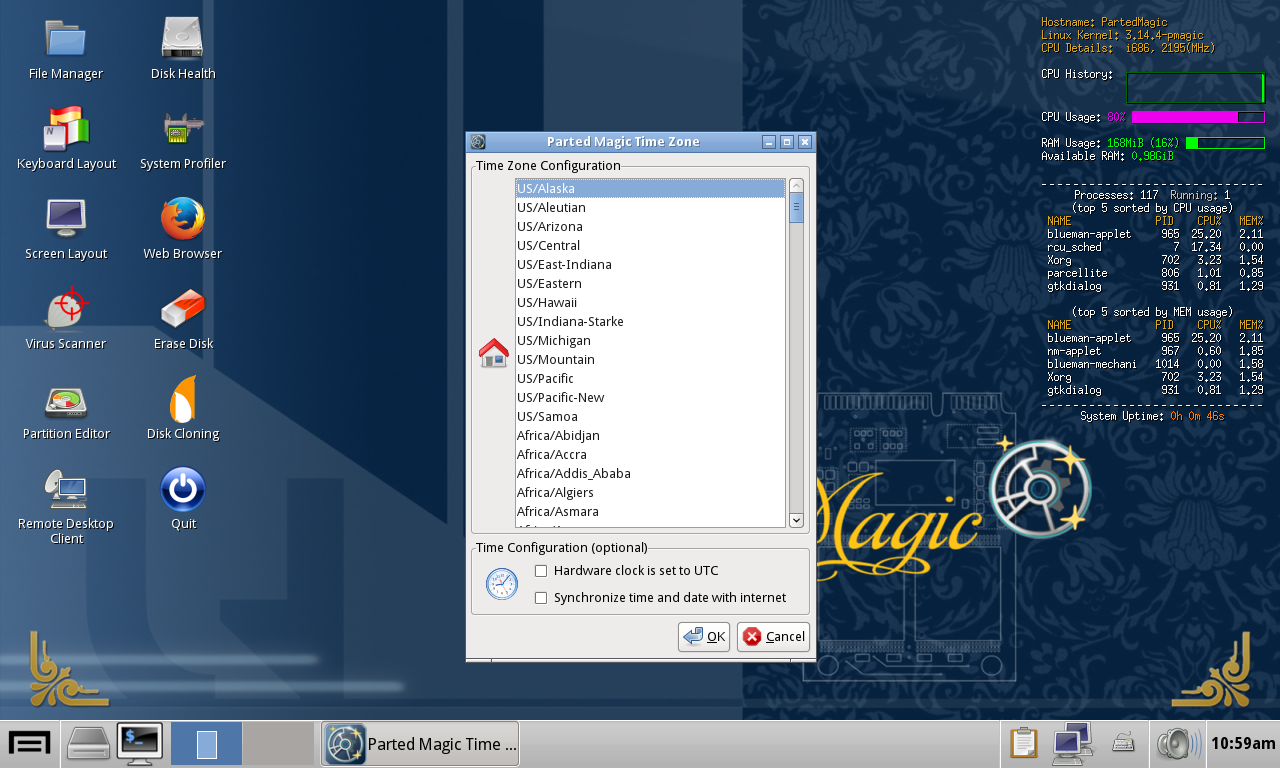
Task: Open the volume speaker tray icon
Action: [1178, 744]
